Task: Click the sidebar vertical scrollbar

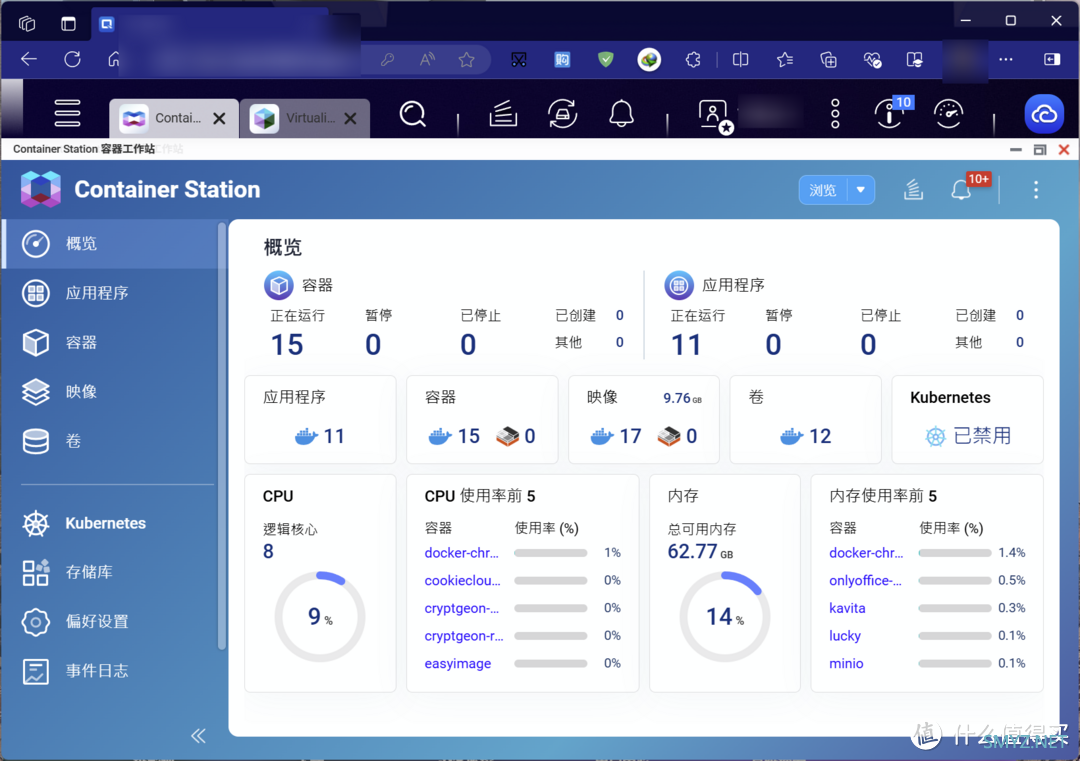Action: click(x=222, y=435)
